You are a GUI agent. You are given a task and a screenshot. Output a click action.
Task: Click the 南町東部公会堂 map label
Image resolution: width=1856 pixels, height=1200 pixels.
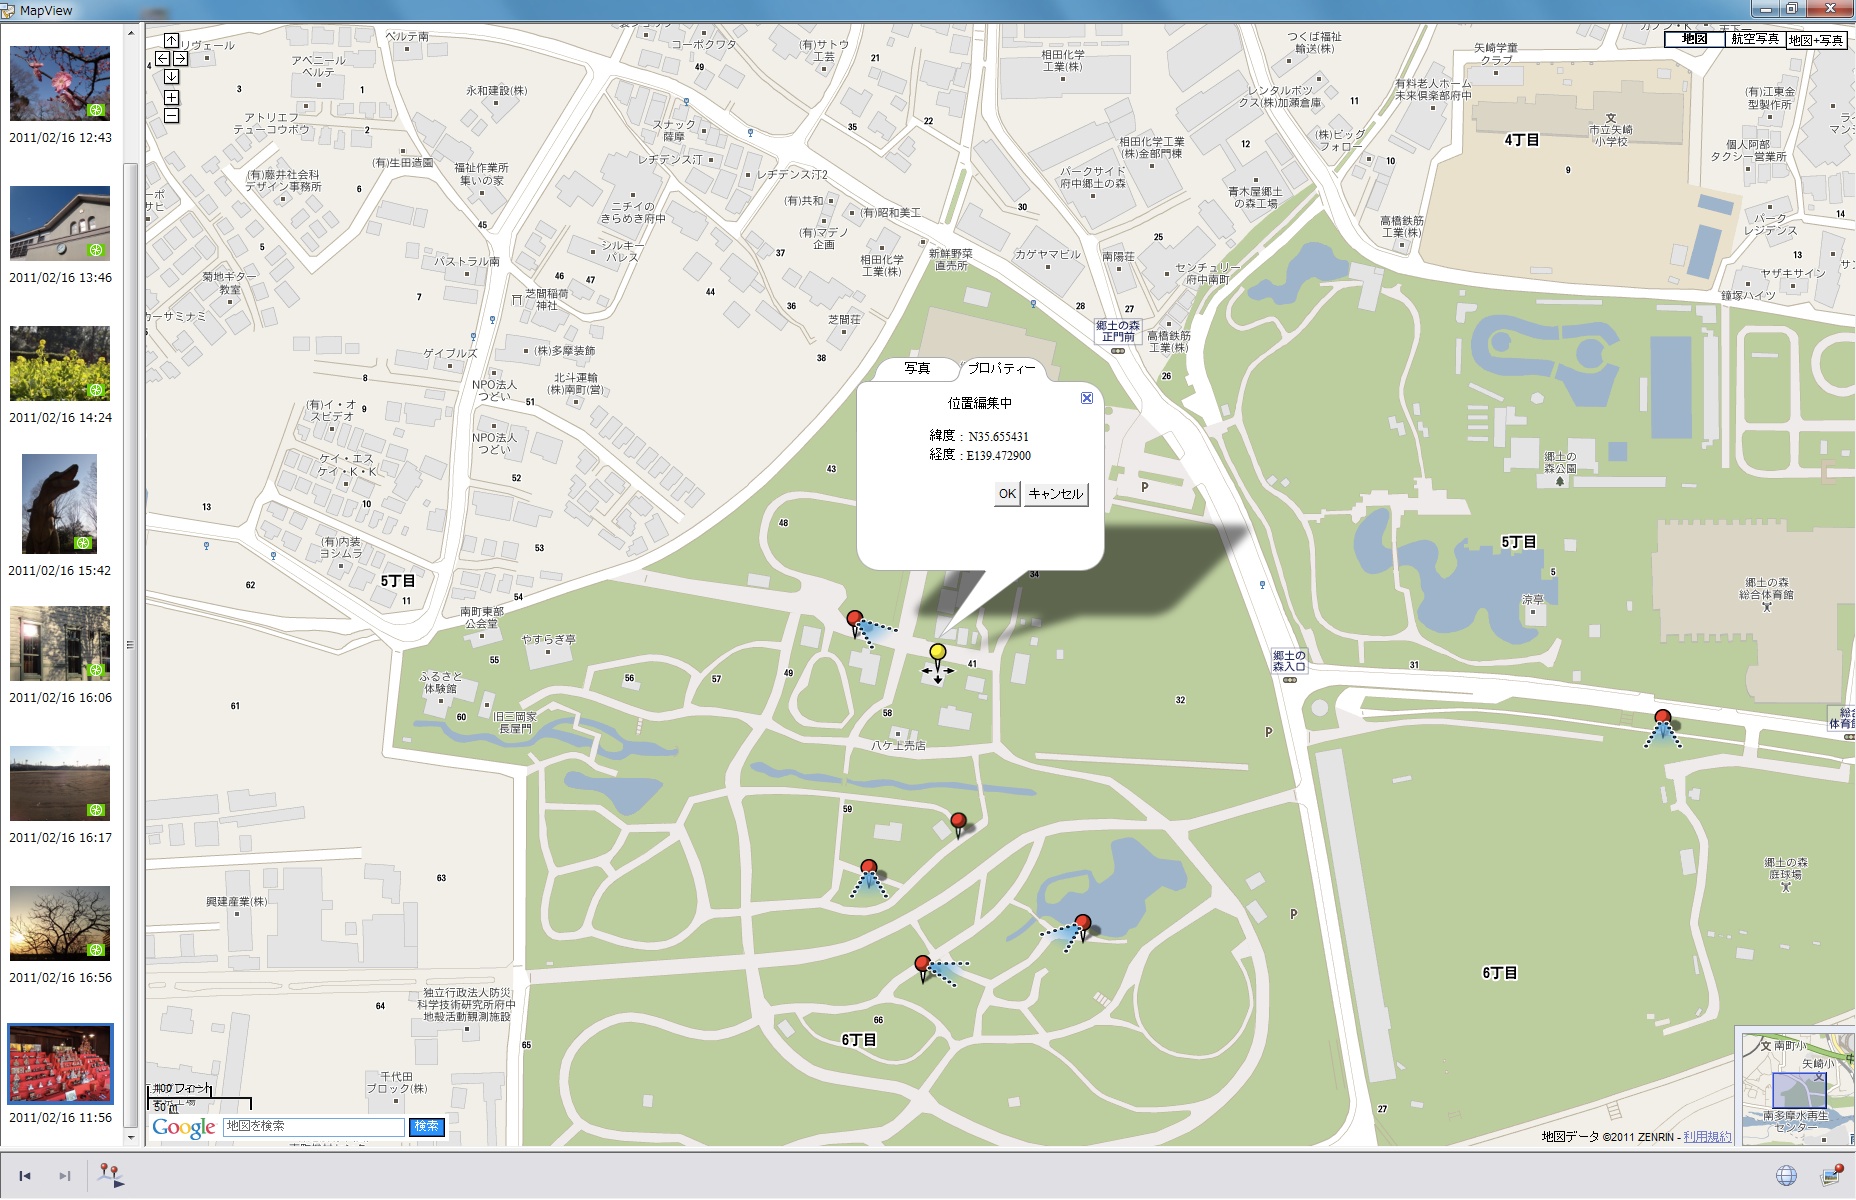pyautogui.click(x=482, y=617)
